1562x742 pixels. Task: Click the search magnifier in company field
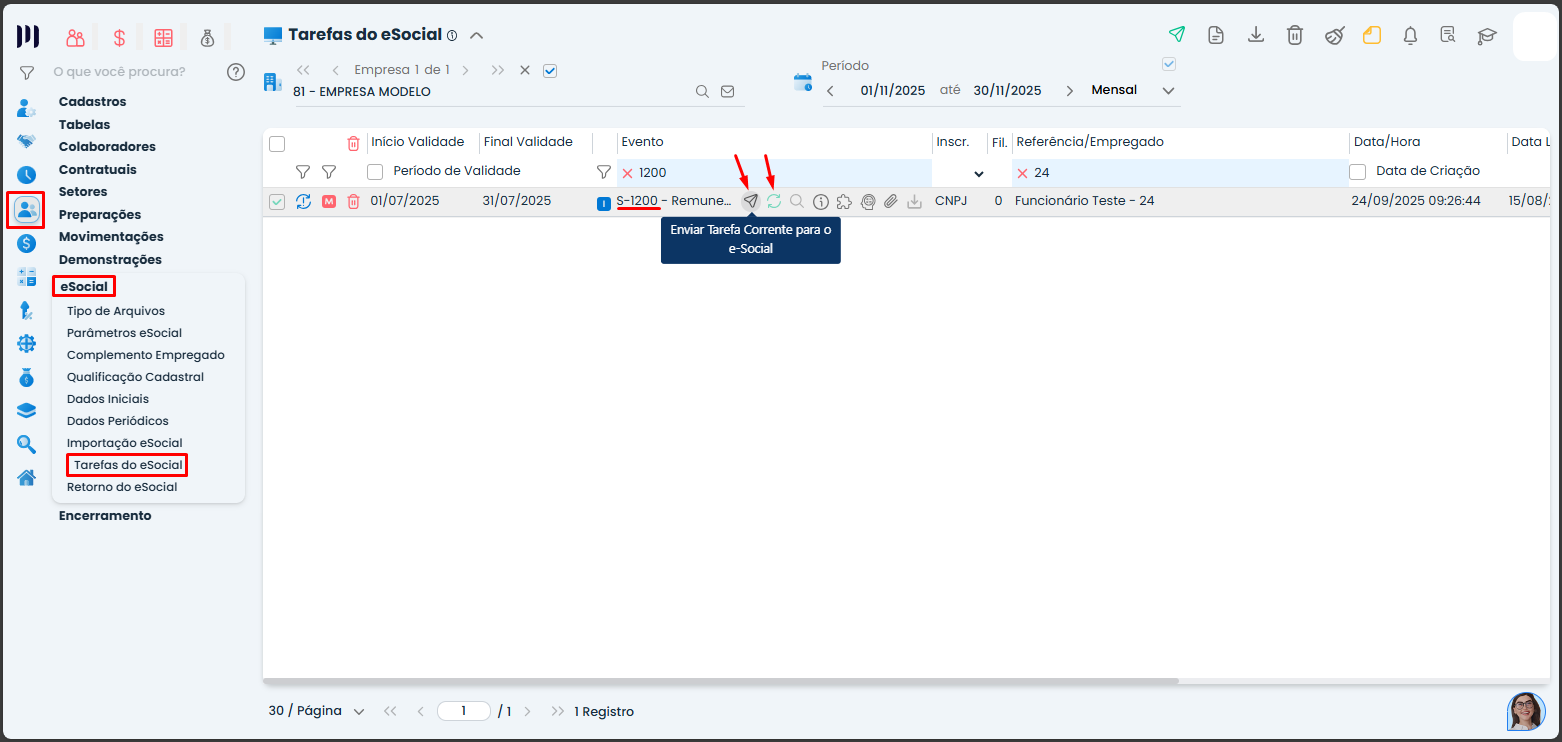coord(703,91)
